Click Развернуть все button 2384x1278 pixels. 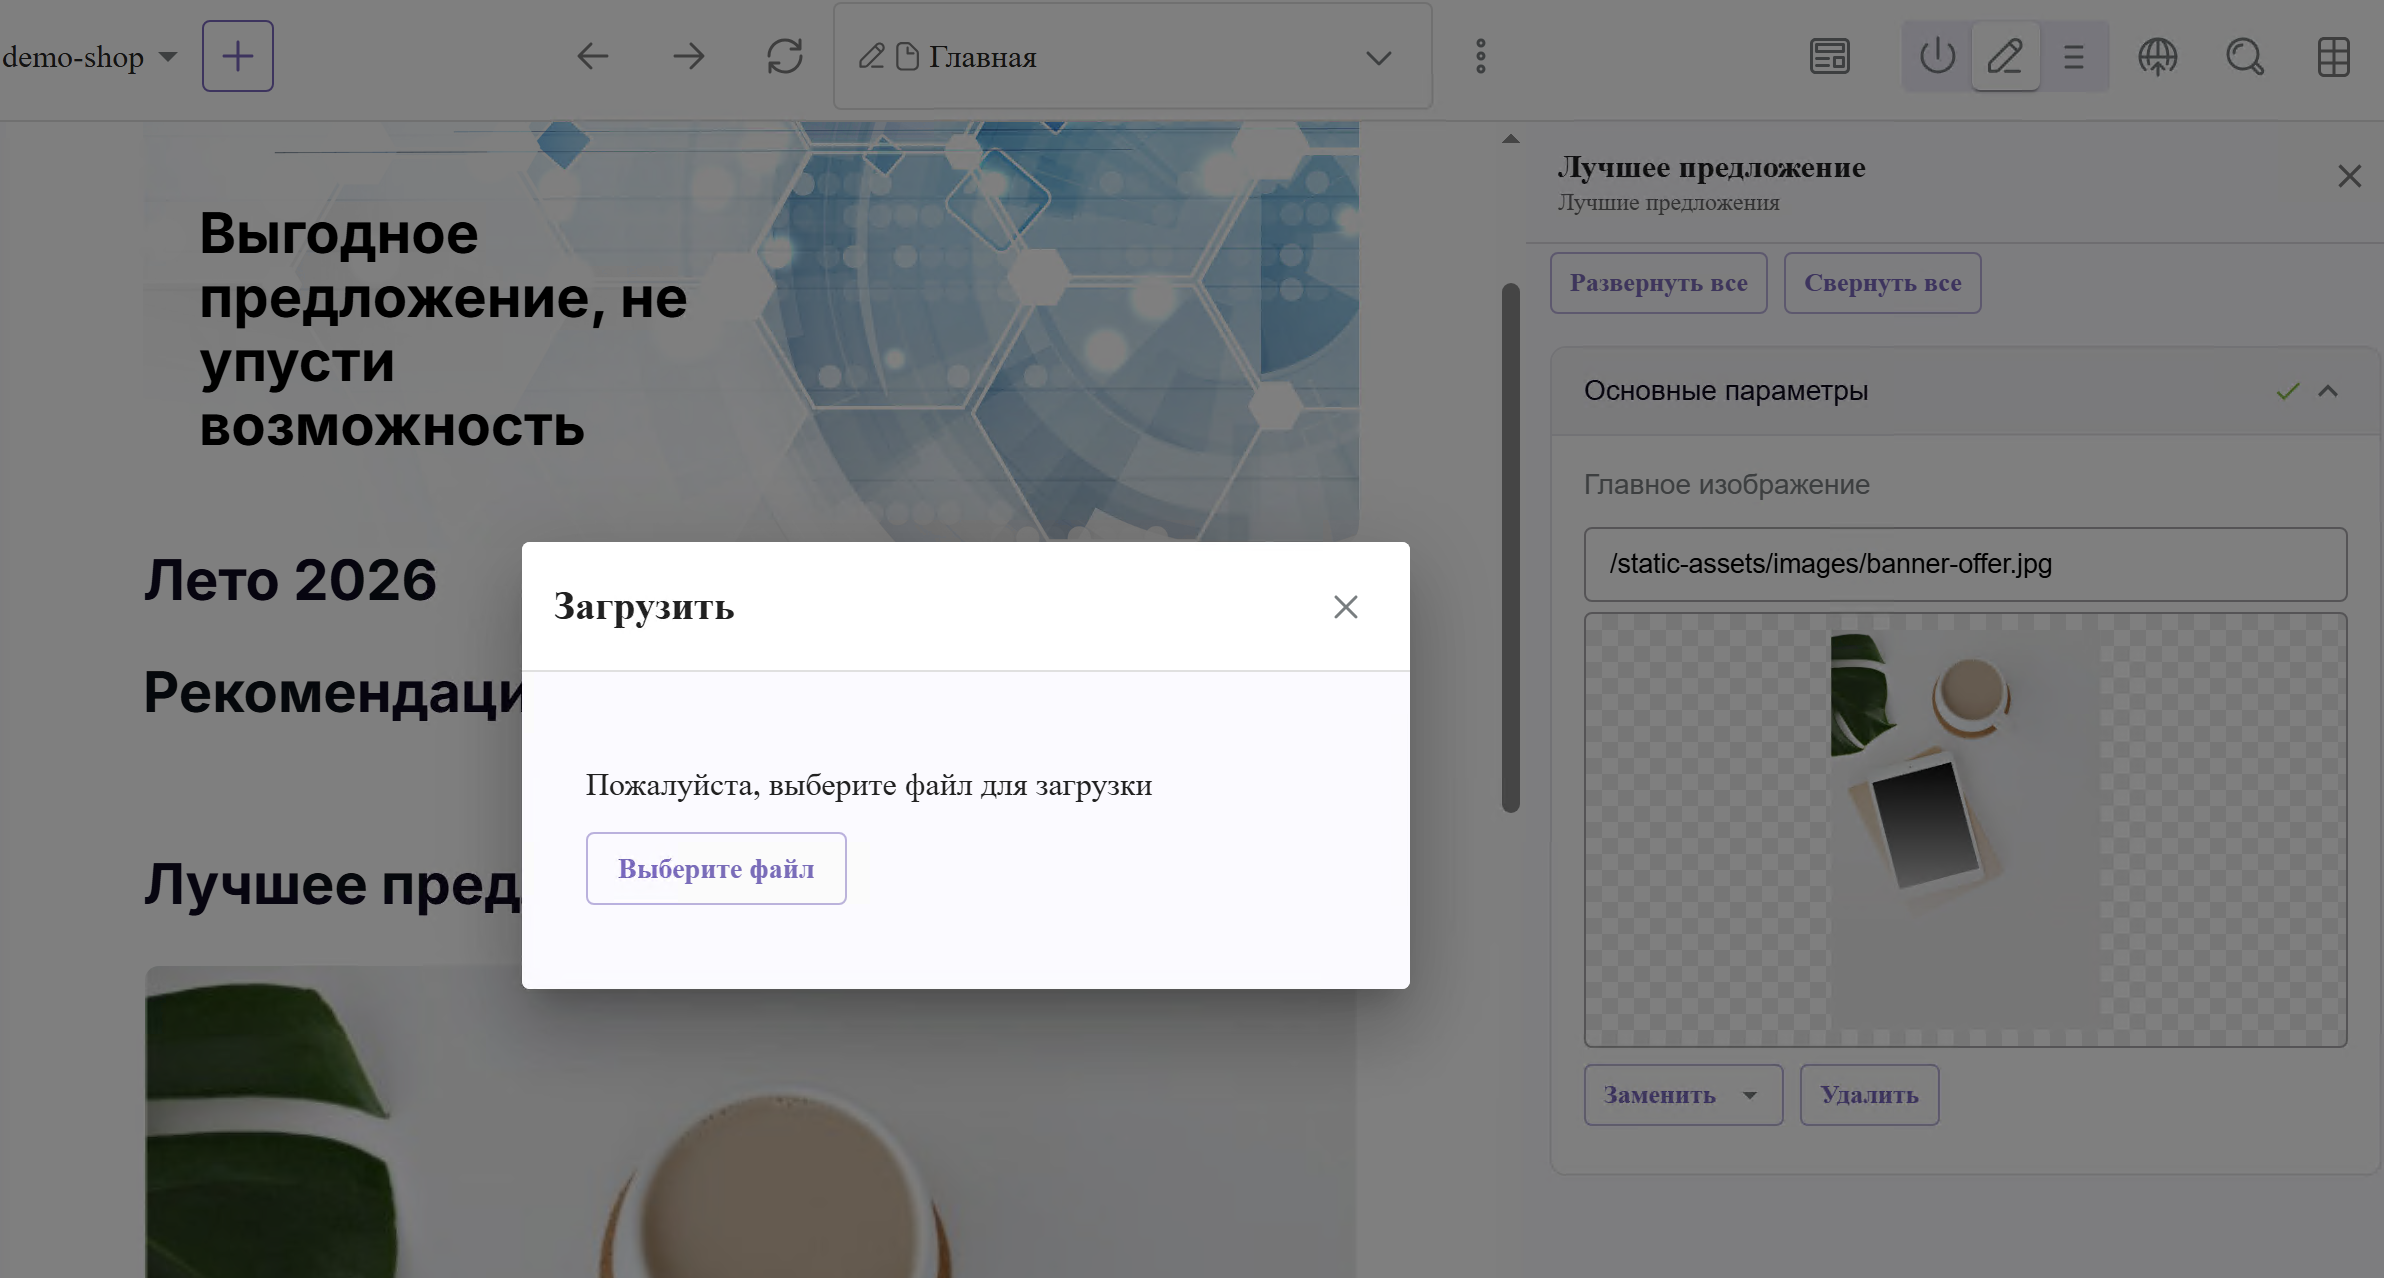pyautogui.click(x=1658, y=283)
